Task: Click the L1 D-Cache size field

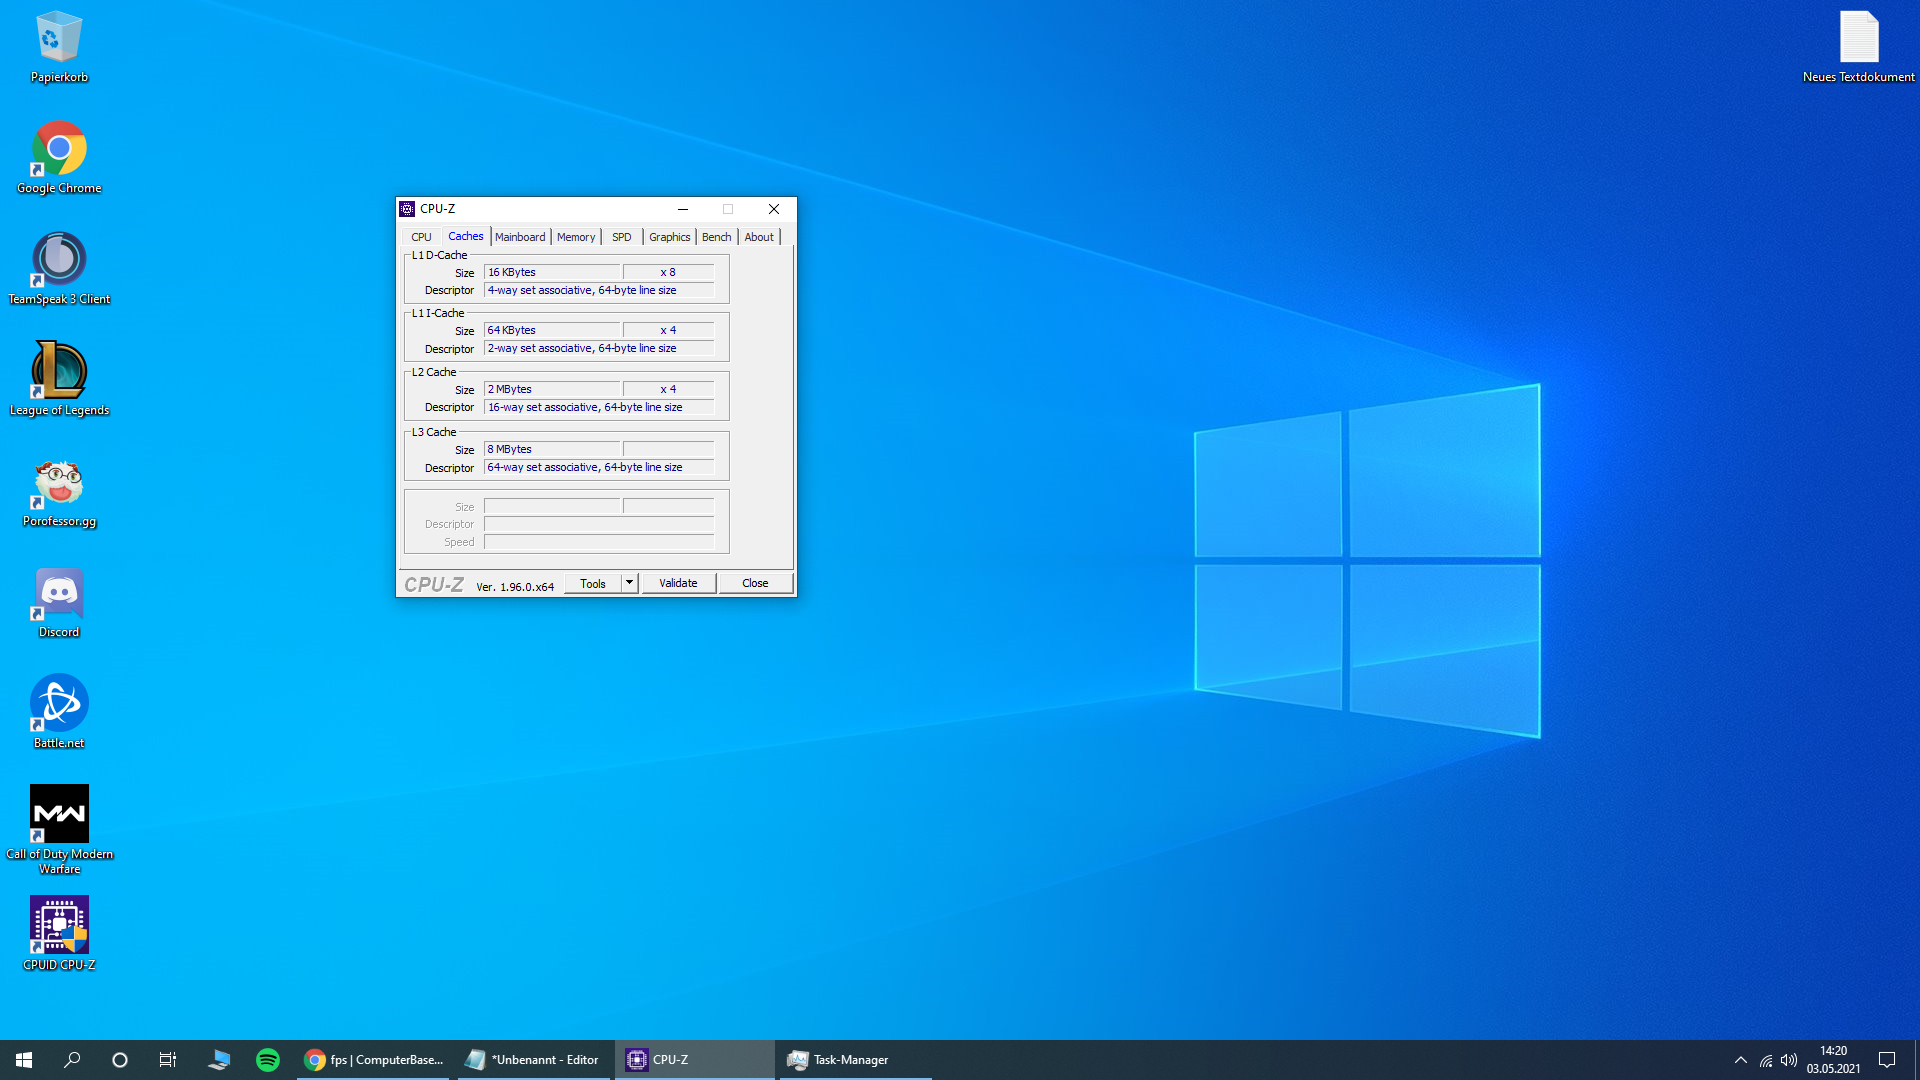Action: (551, 272)
